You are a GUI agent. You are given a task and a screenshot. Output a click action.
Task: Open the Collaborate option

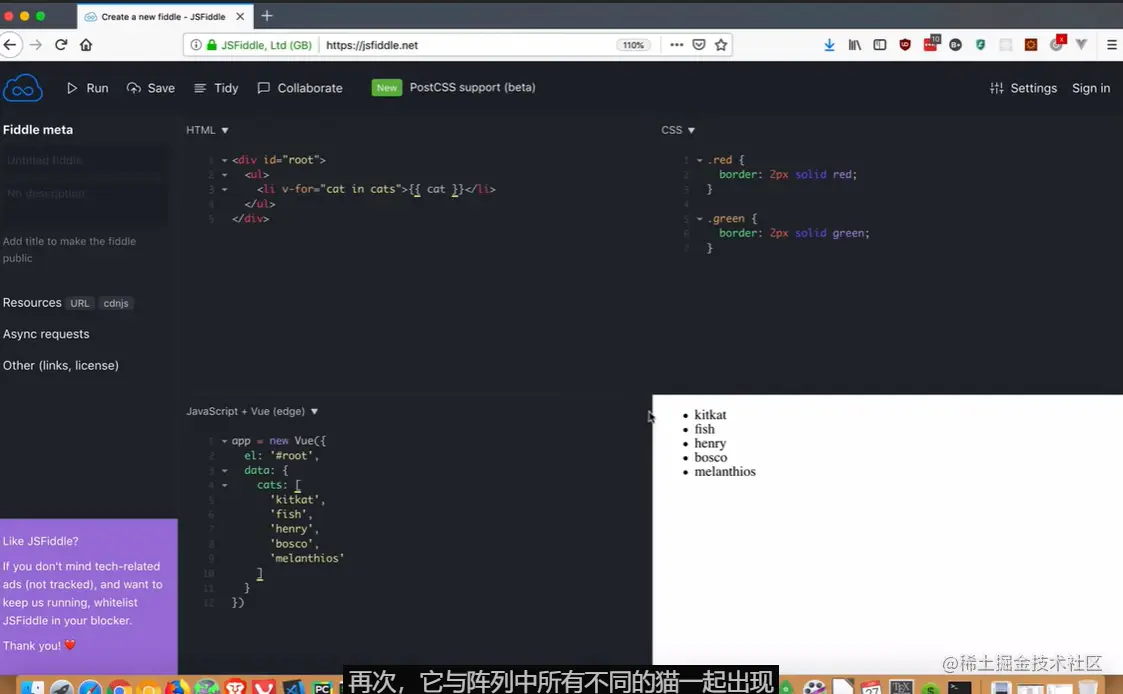click(300, 88)
